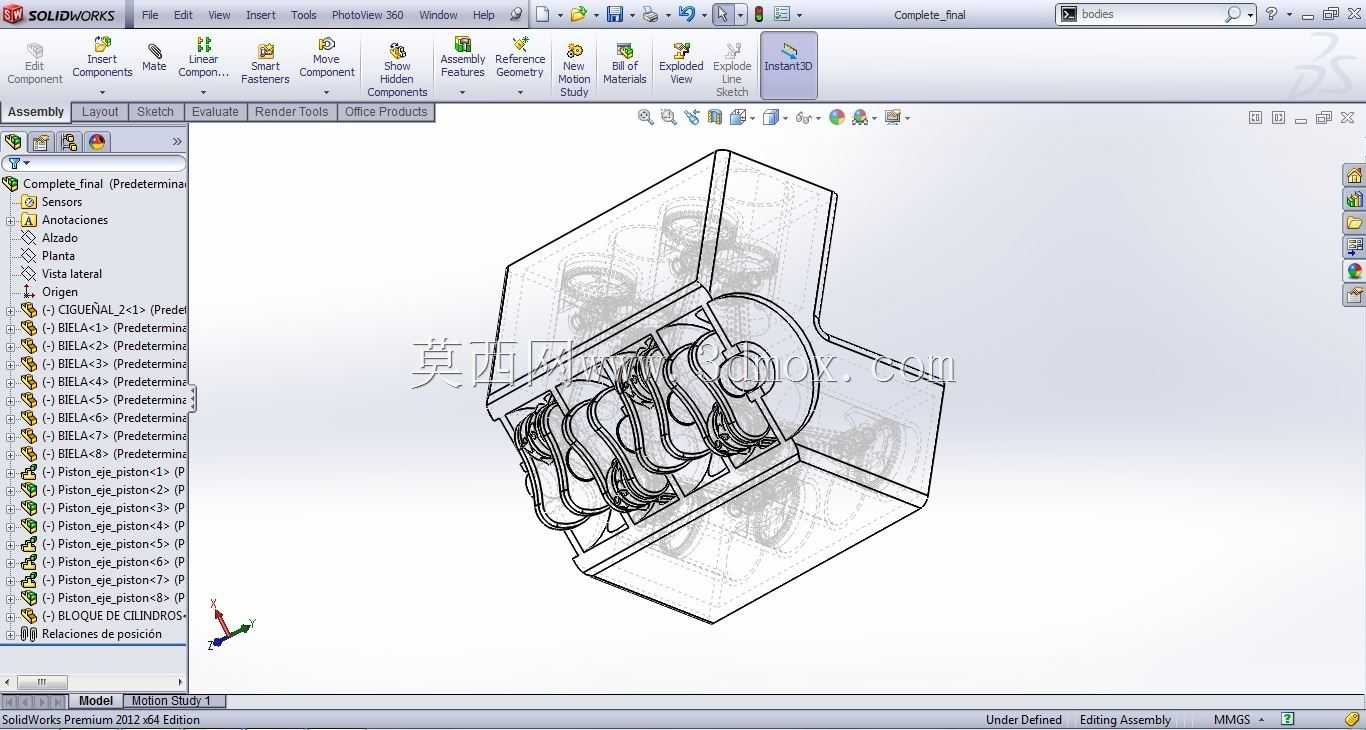Viewport: 1366px width, 730px height.
Task: Expand the Insert Components dropdown arrow
Action: (x=102, y=92)
